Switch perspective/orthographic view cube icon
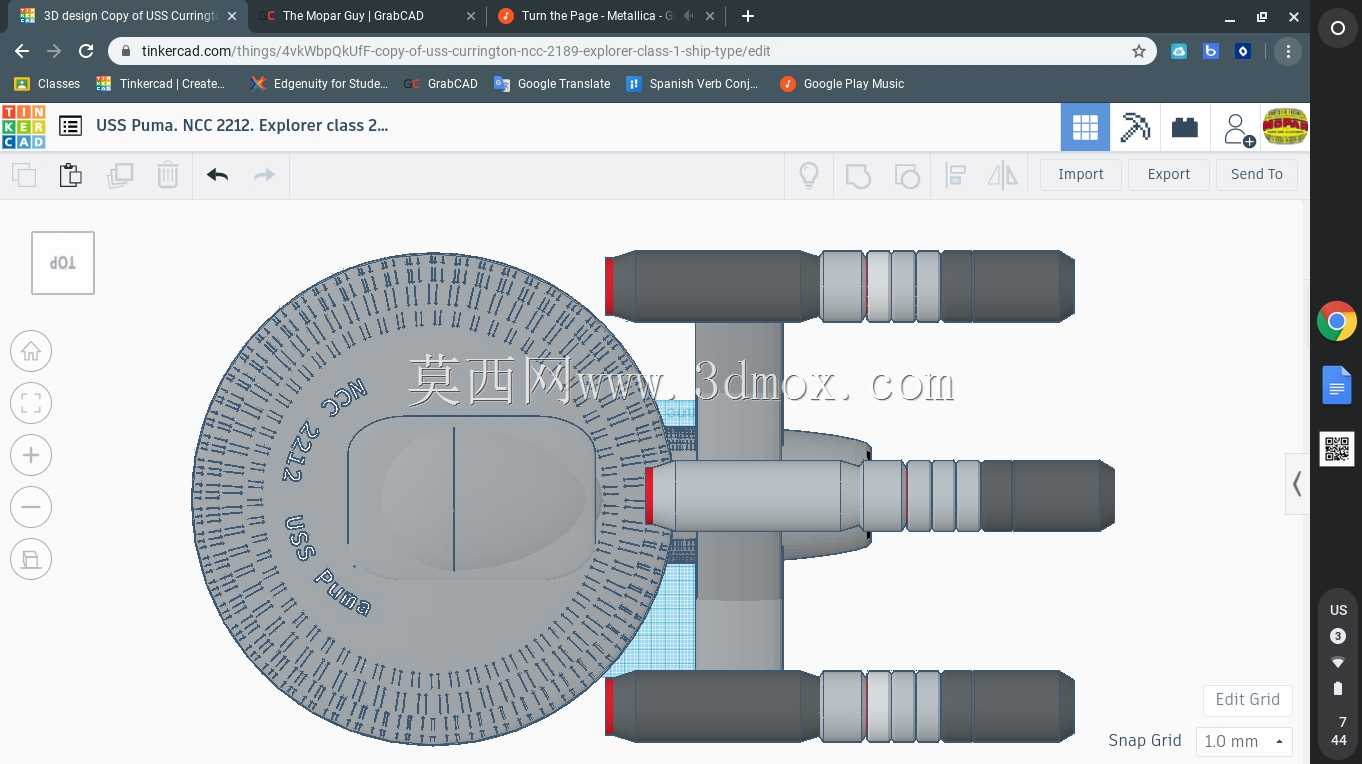The width and height of the screenshot is (1362, 764). (x=31, y=559)
